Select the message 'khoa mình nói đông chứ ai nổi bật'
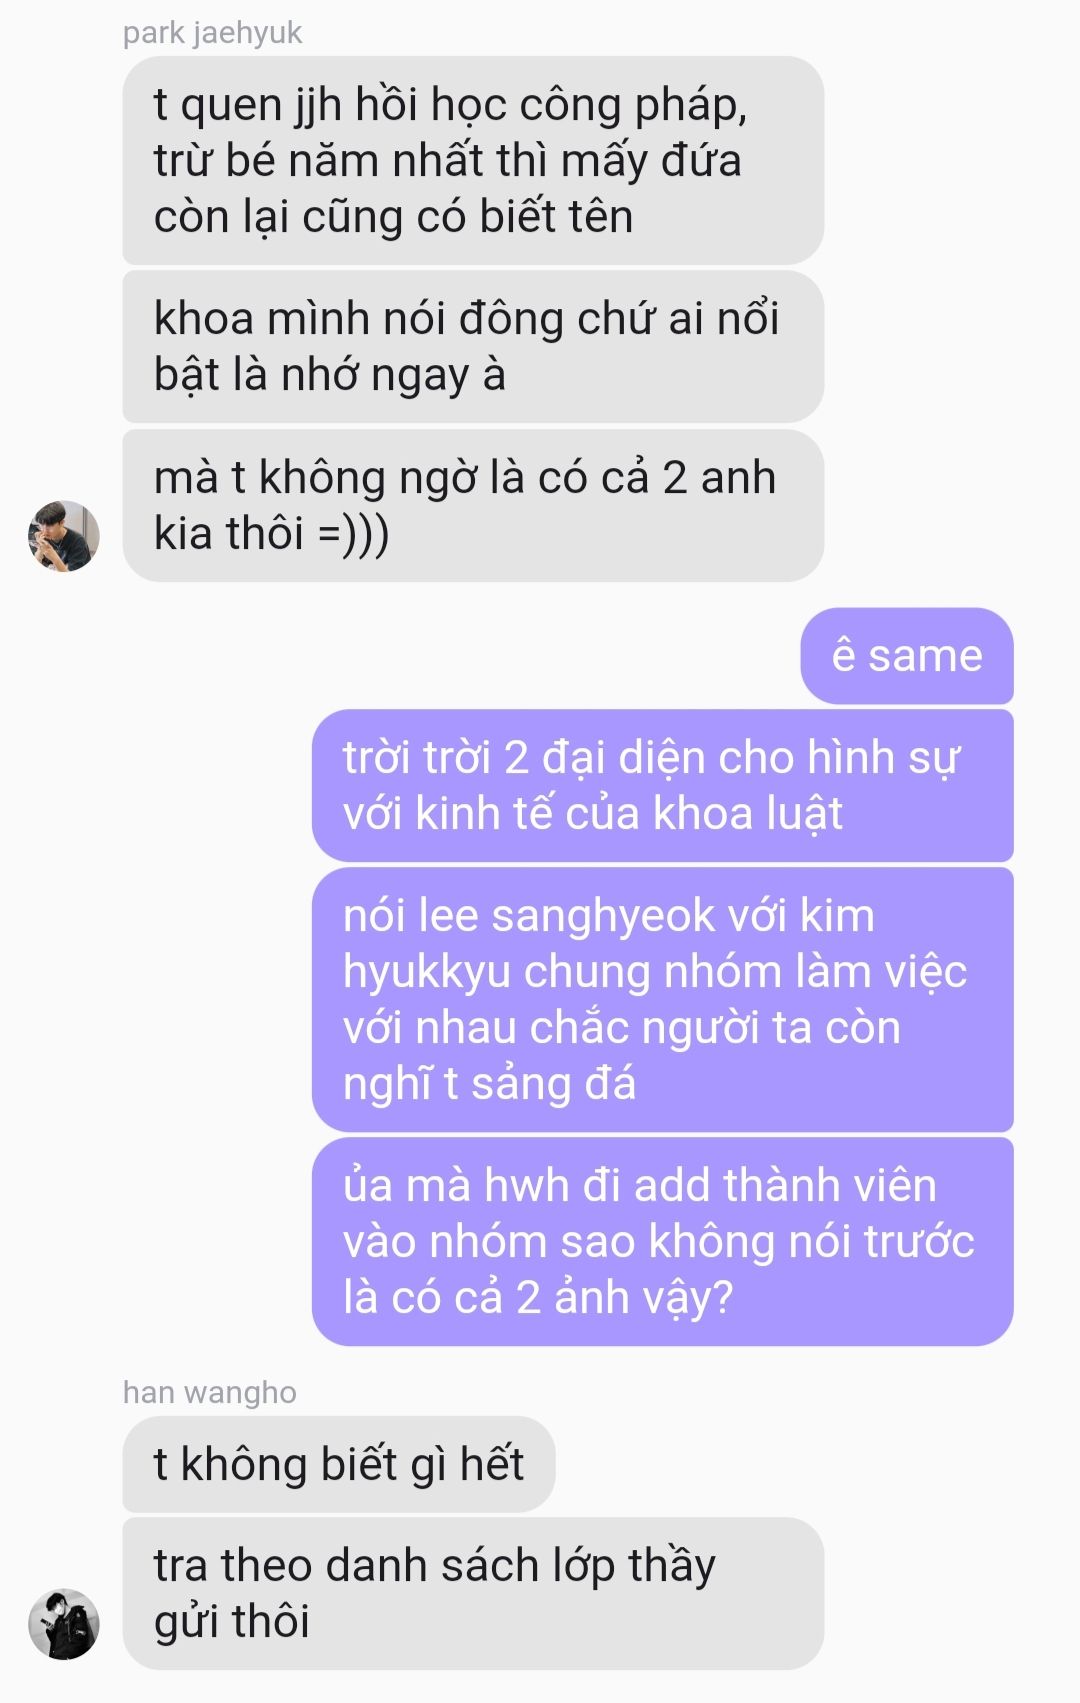 473,346
